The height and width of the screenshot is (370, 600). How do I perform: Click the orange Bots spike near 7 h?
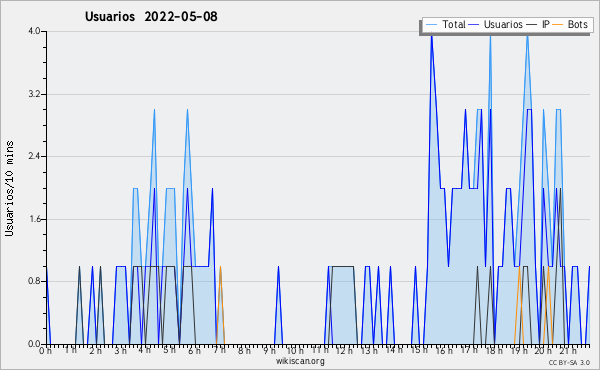click(x=220, y=305)
